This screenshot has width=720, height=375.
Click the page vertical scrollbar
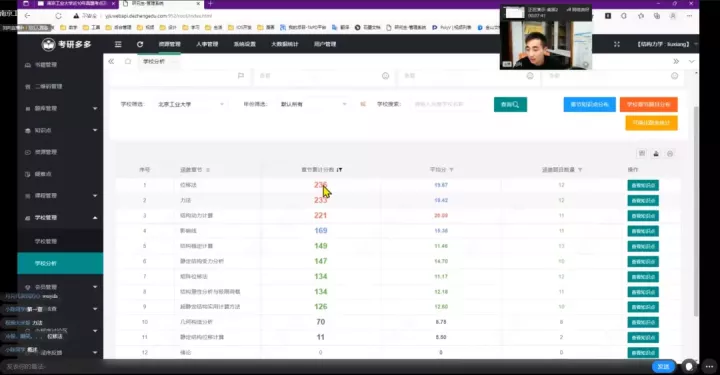[x=696, y=211]
